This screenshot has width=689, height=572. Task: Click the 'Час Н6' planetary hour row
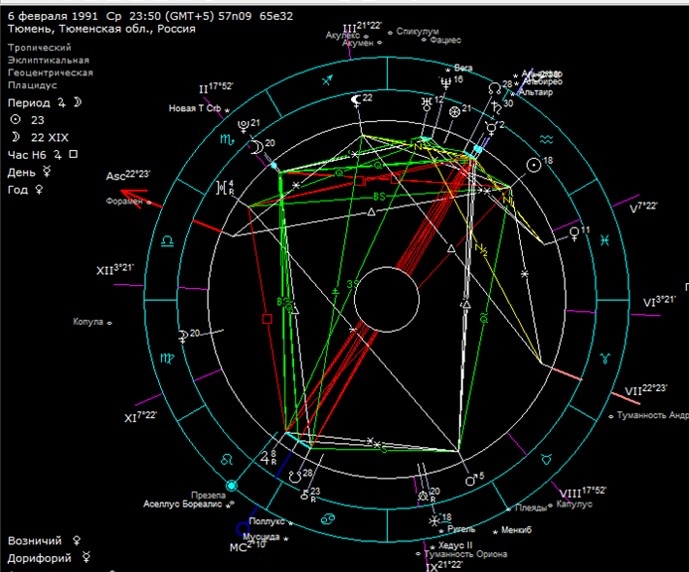(43, 155)
